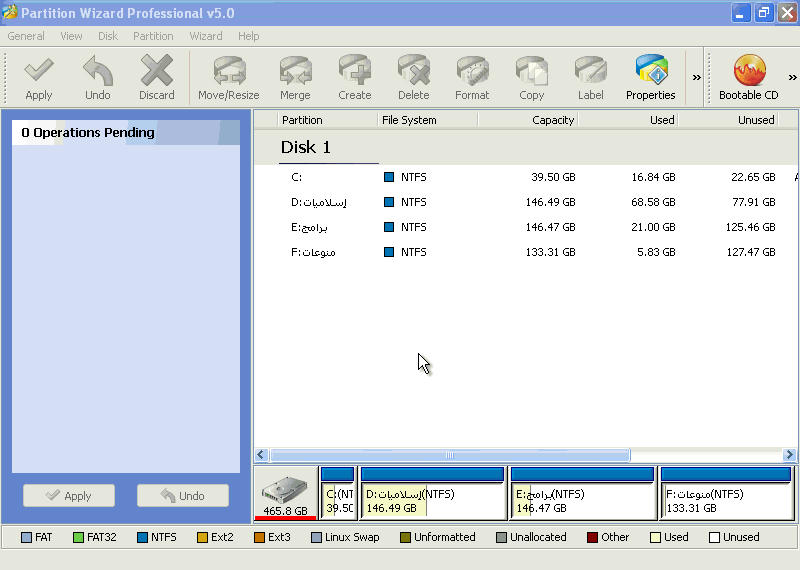
Task: Click the Other legend color swatch
Action: point(592,537)
